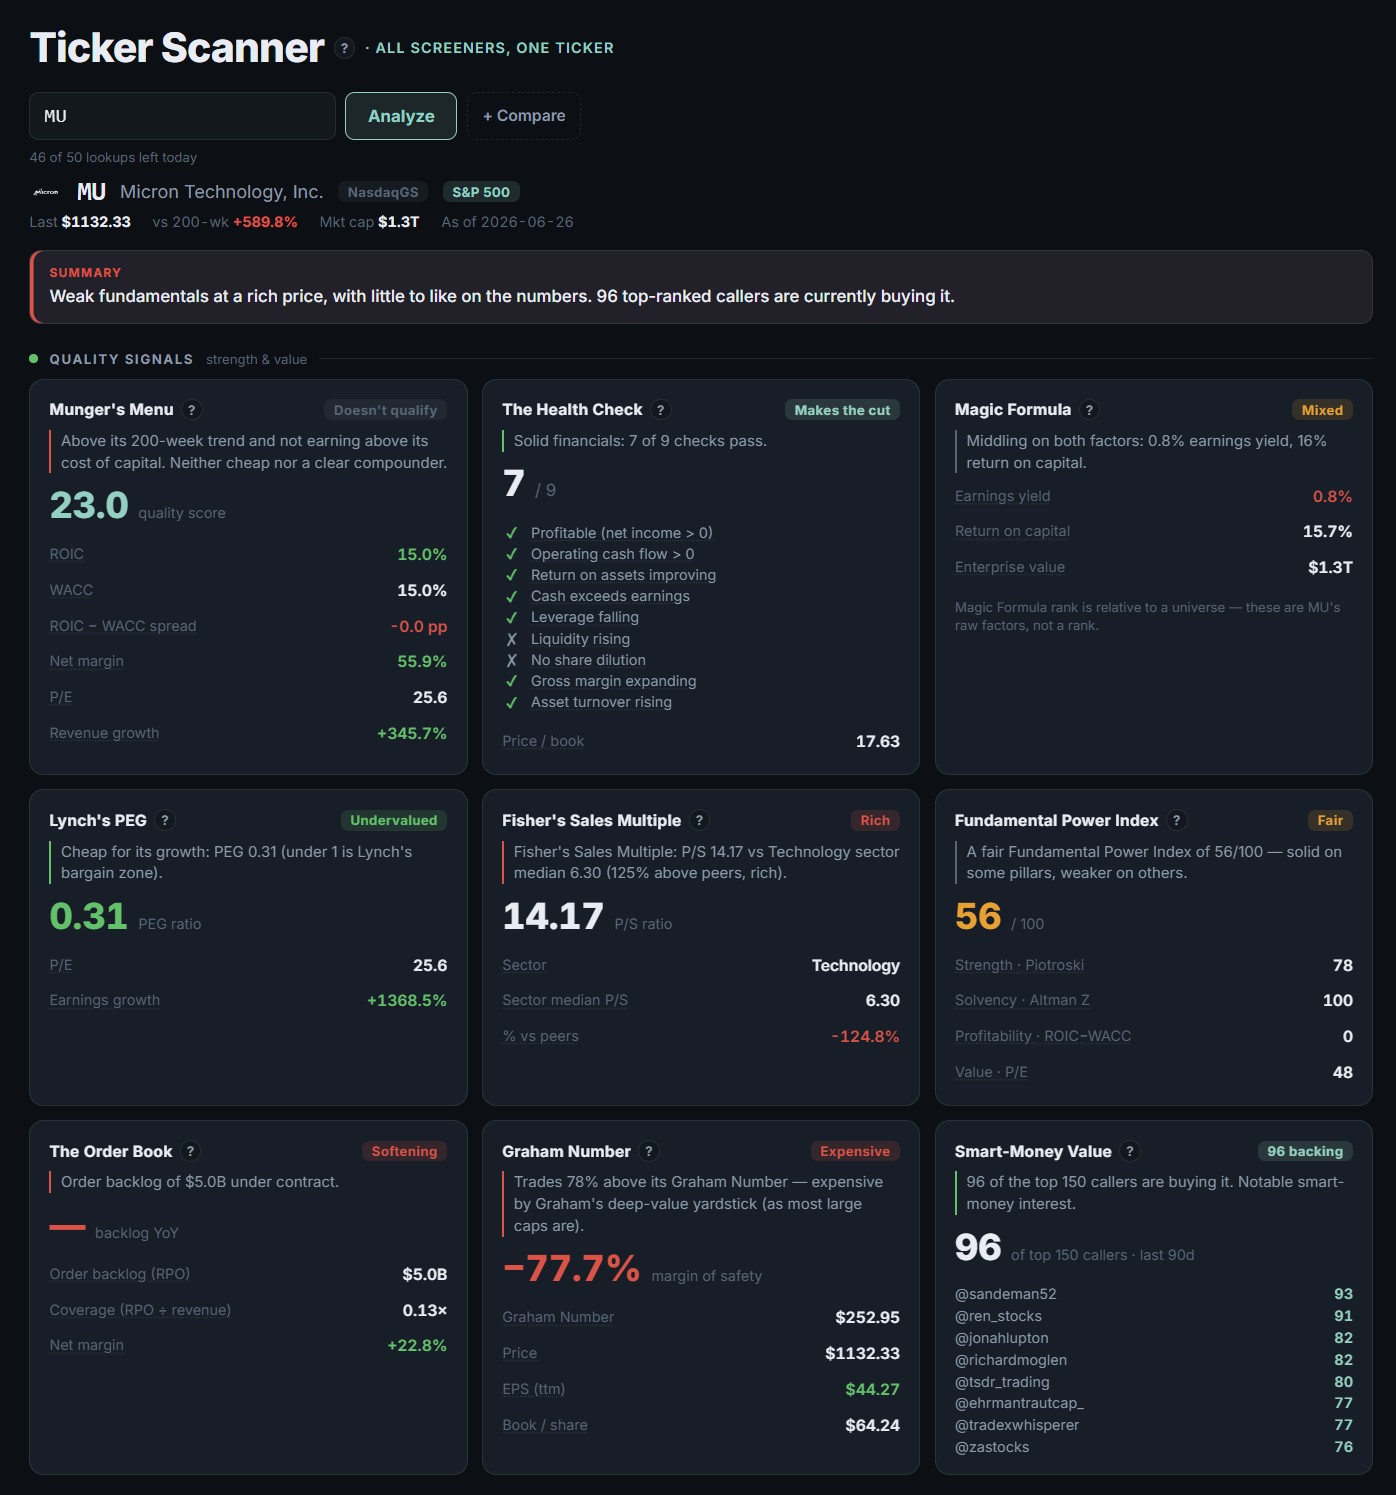Click the Book / share label
This screenshot has height=1495, width=1396.
[x=545, y=1425]
